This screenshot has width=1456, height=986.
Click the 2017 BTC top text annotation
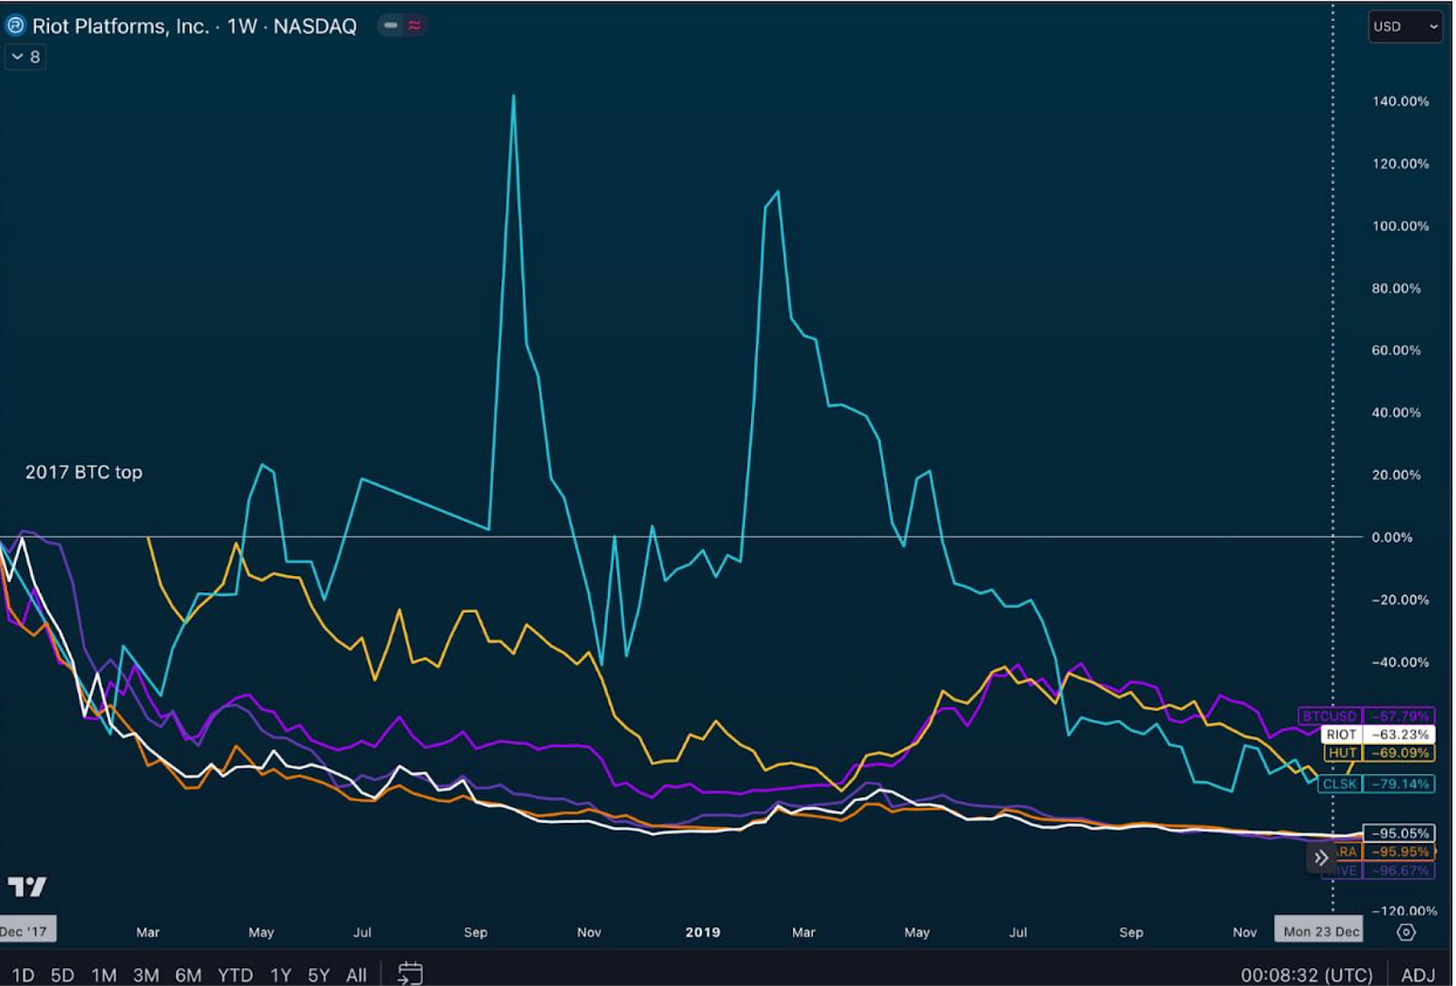coord(84,472)
